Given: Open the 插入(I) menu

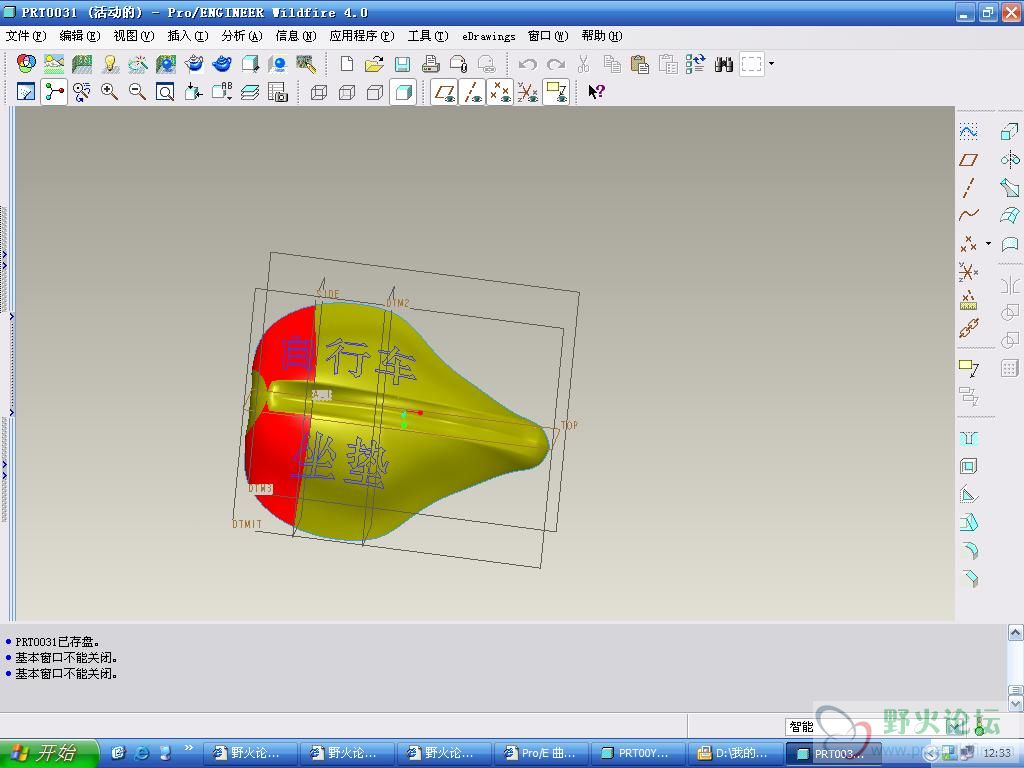Looking at the screenshot, I should click(188, 36).
